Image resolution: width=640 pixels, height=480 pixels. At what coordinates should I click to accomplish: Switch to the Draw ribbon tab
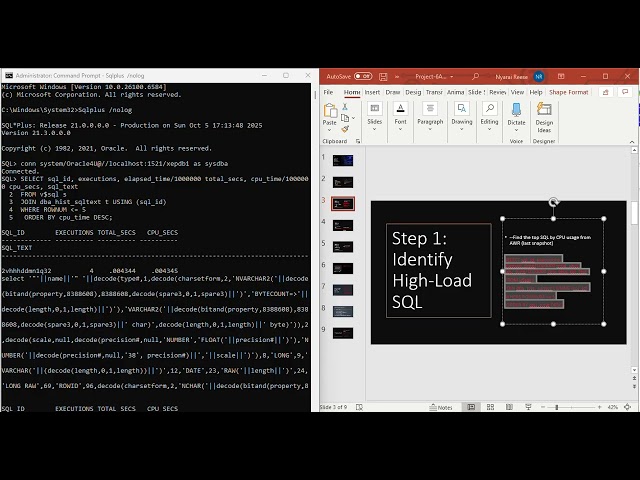click(x=393, y=92)
